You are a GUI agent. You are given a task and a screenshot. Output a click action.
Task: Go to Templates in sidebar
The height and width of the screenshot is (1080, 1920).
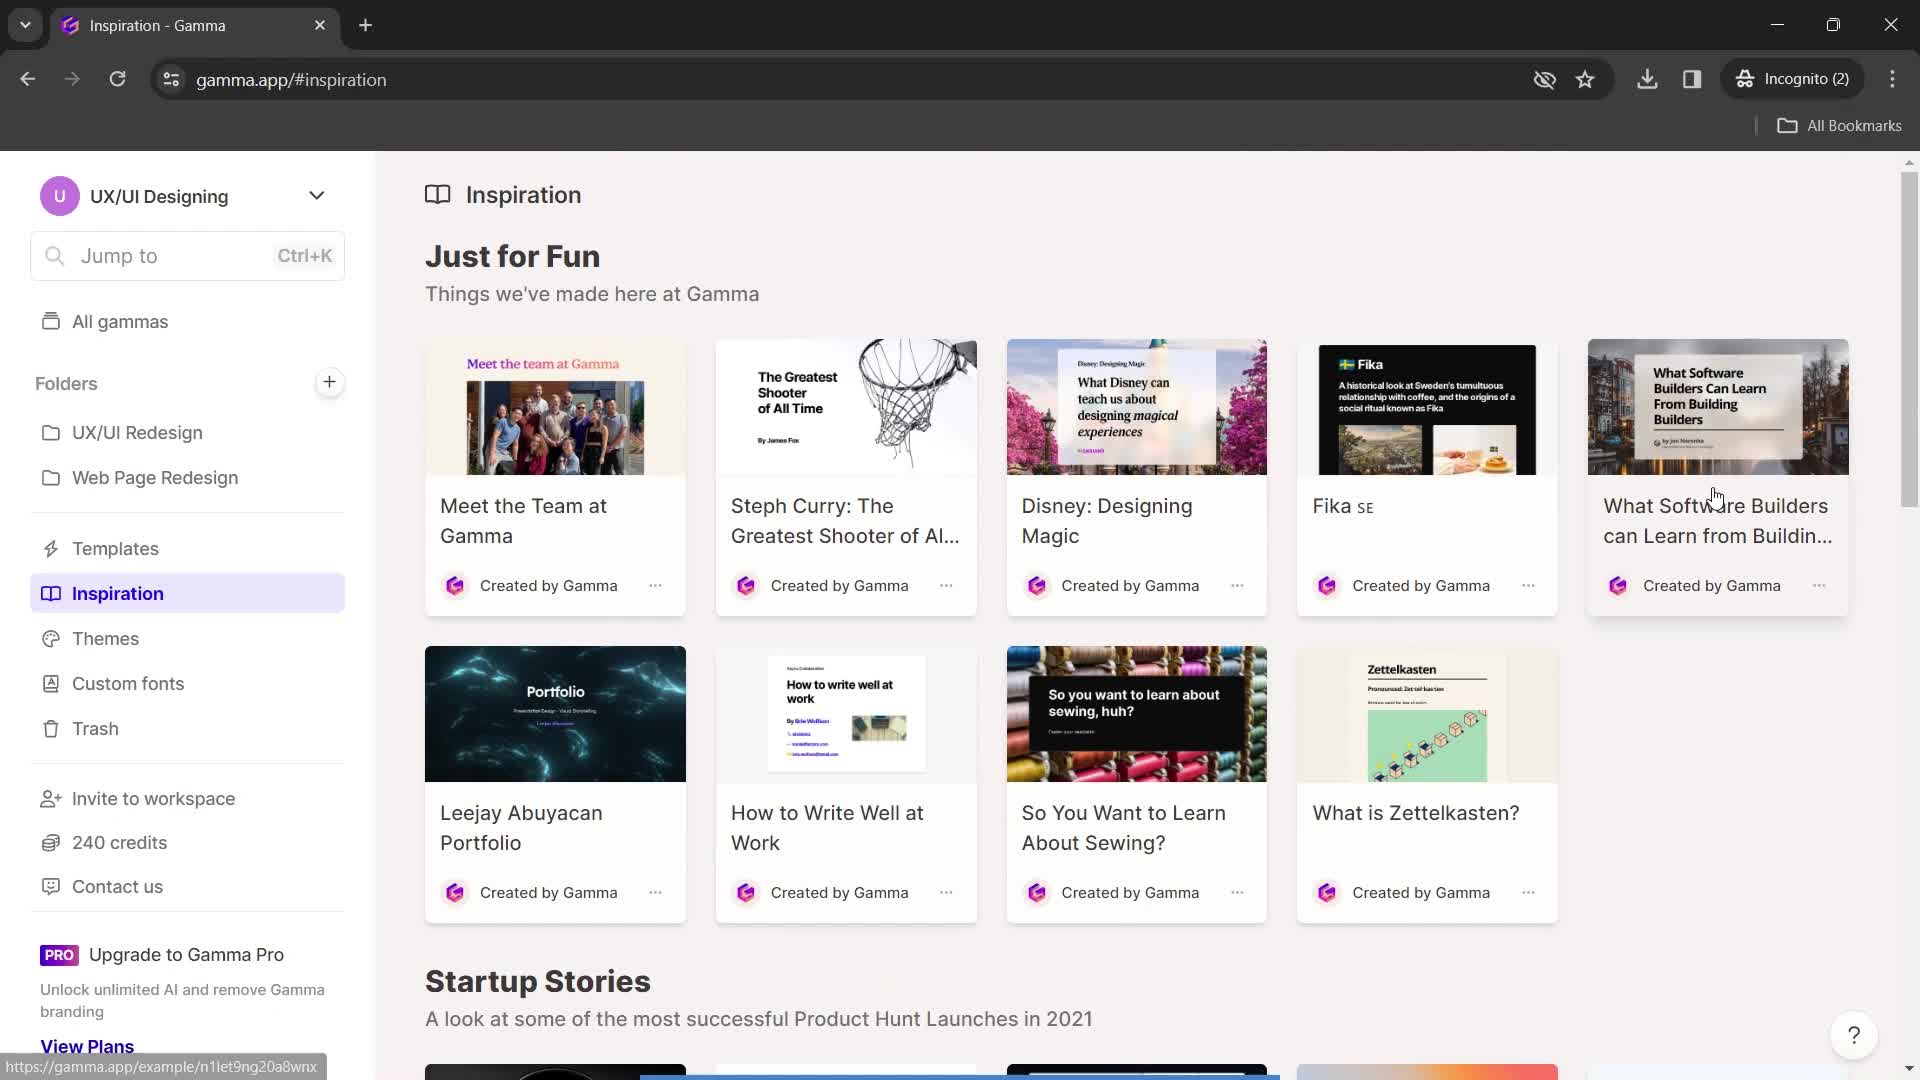tap(188, 549)
